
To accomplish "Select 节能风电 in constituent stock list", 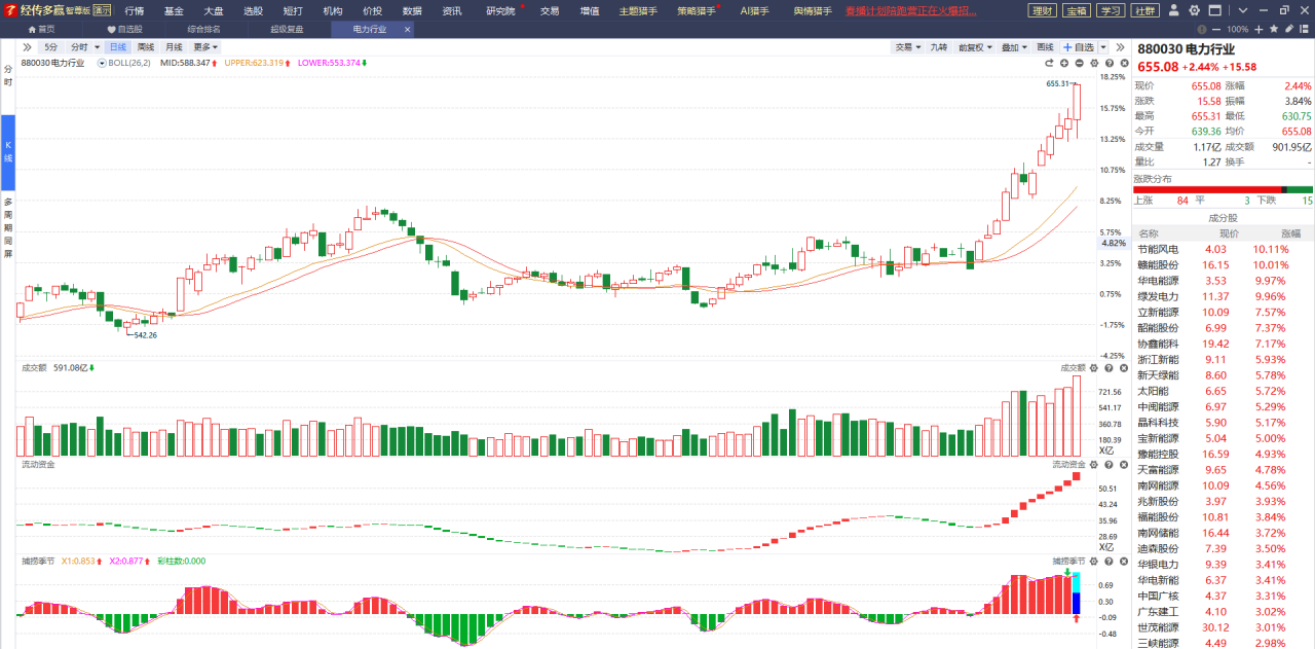I will [1158, 249].
